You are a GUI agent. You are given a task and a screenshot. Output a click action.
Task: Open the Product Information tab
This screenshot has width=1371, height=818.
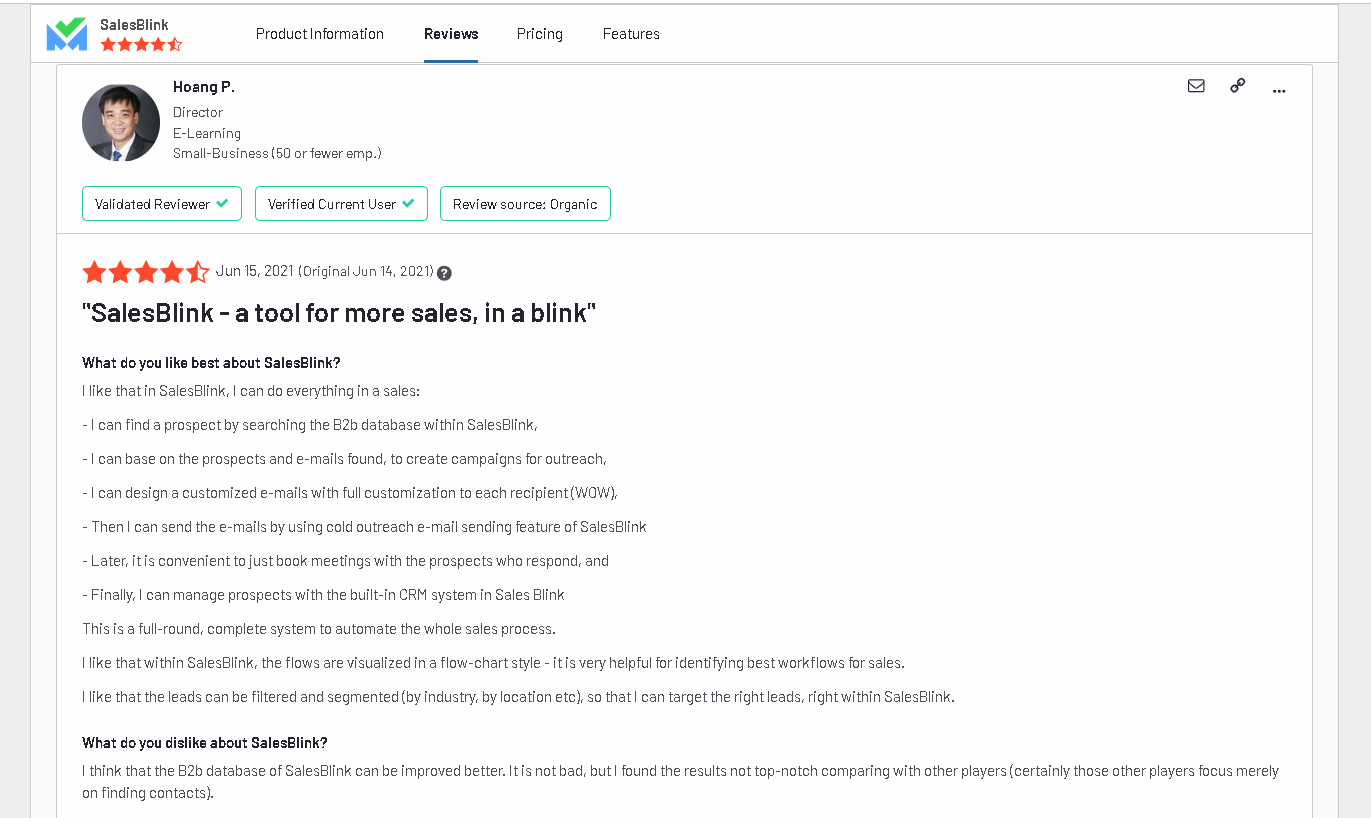click(x=320, y=34)
